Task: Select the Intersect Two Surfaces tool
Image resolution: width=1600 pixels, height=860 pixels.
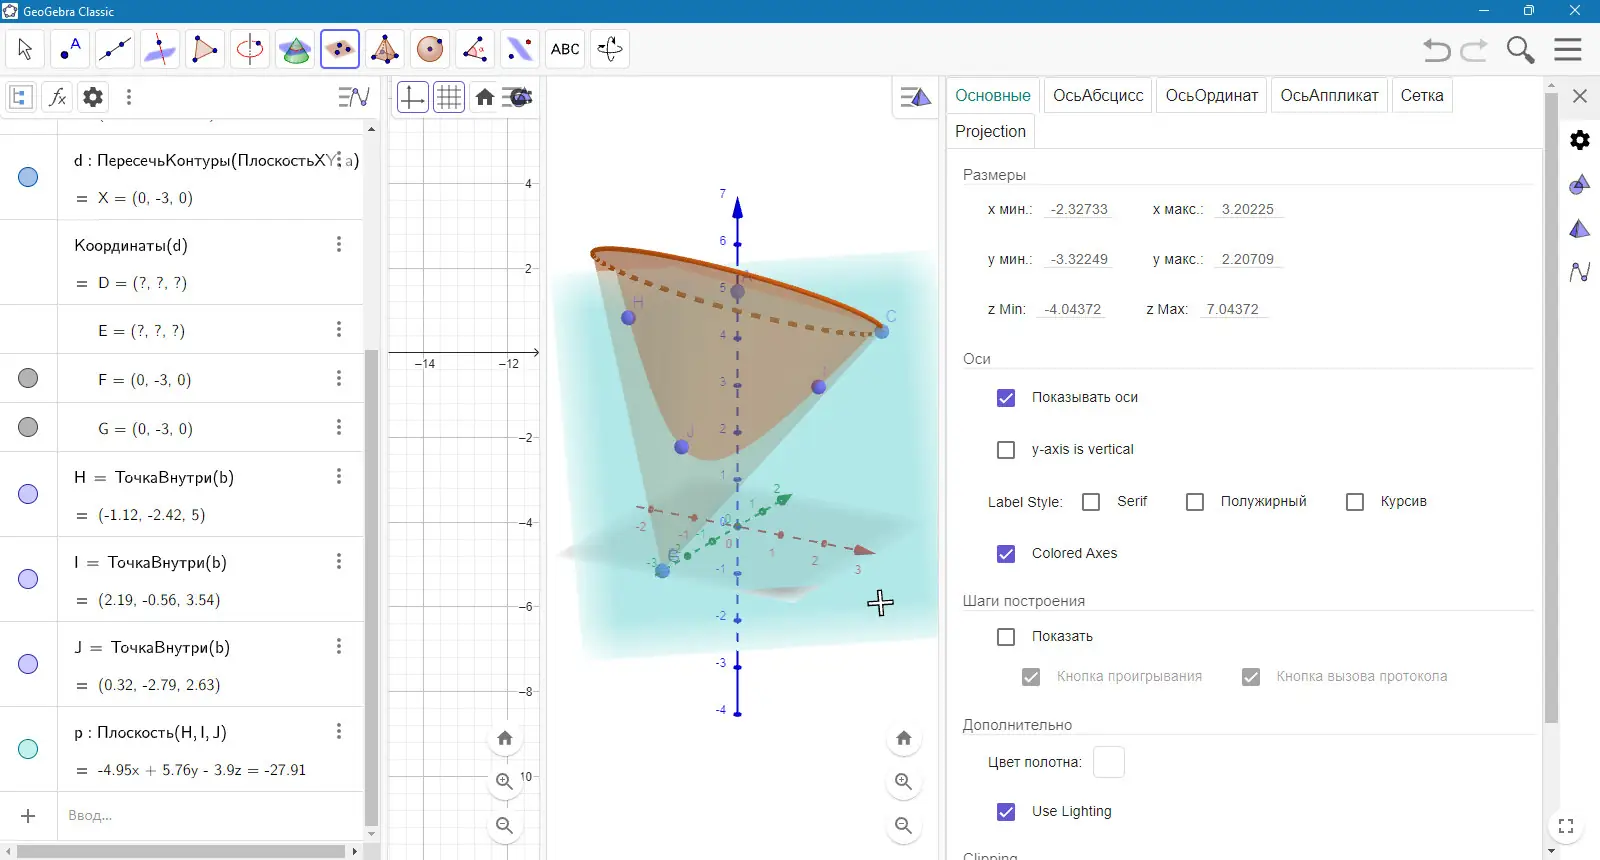Action: pos(295,49)
